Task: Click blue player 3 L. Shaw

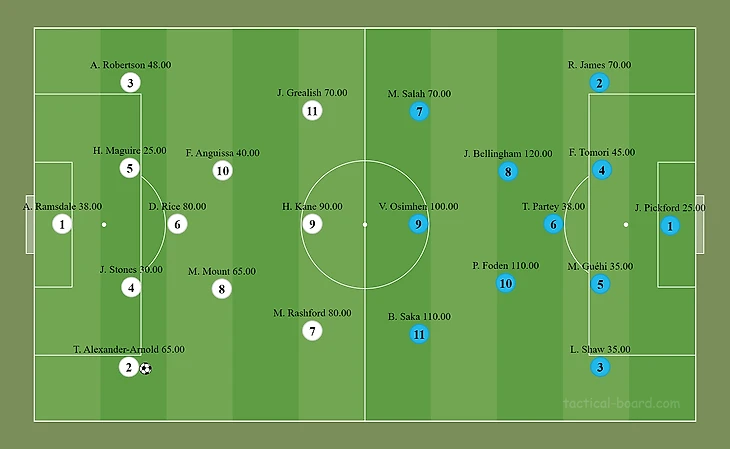Action: [600, 367]
